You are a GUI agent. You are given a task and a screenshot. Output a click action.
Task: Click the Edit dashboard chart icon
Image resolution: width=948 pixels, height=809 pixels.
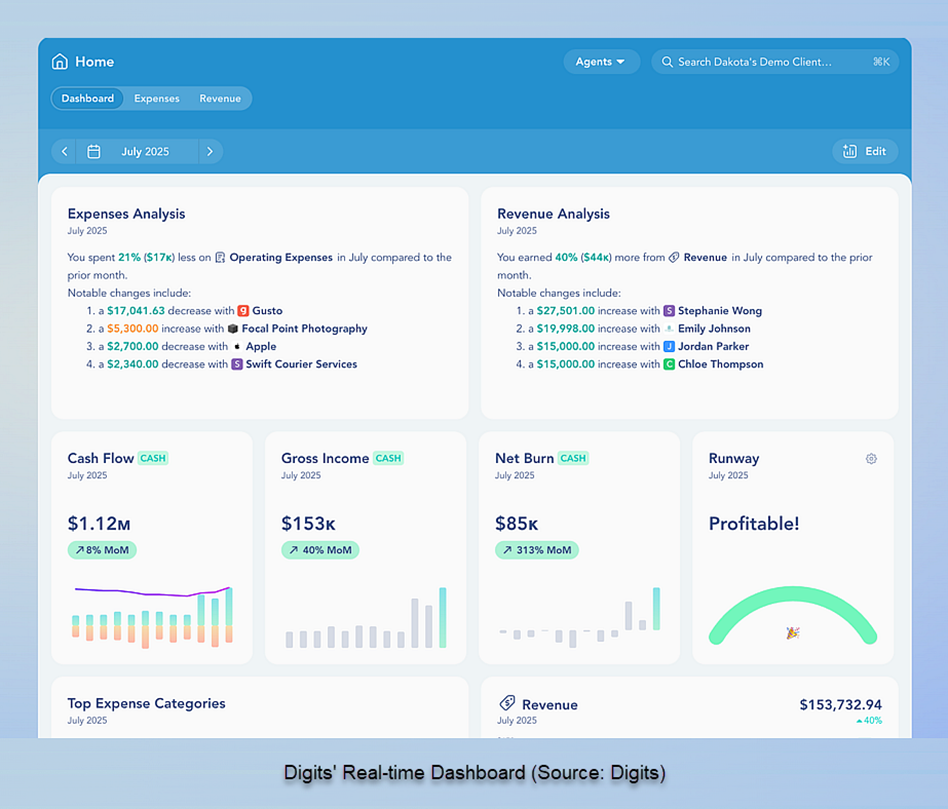pos(849,151)
